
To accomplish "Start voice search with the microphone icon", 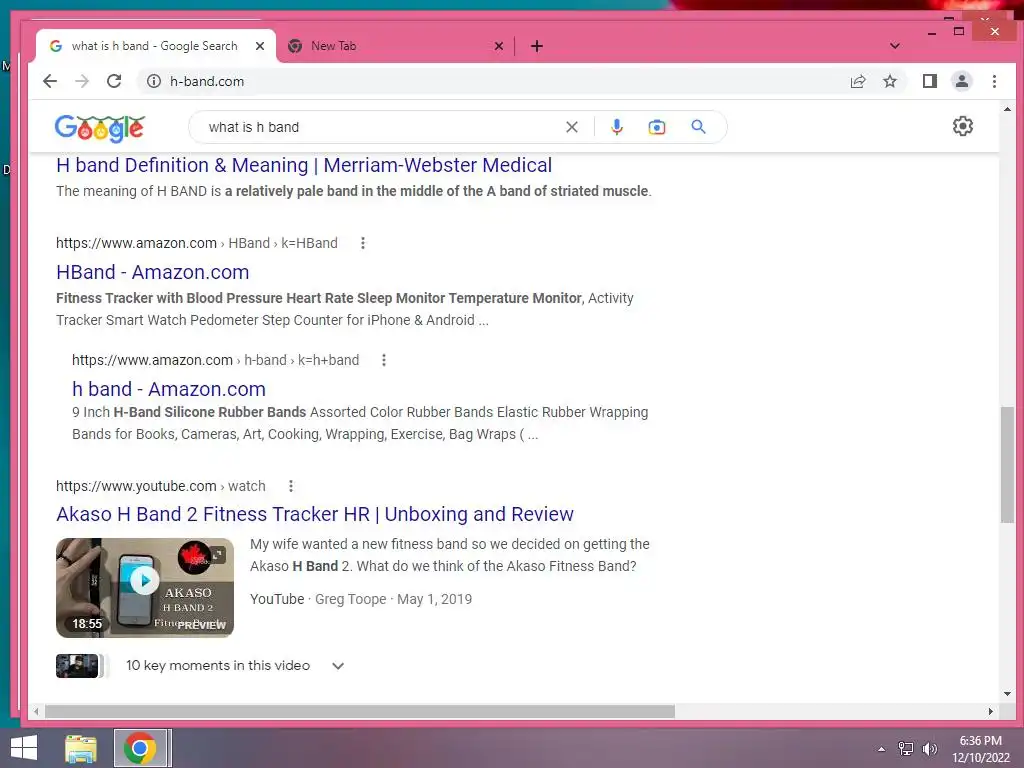I will click(x=616, y=127).
